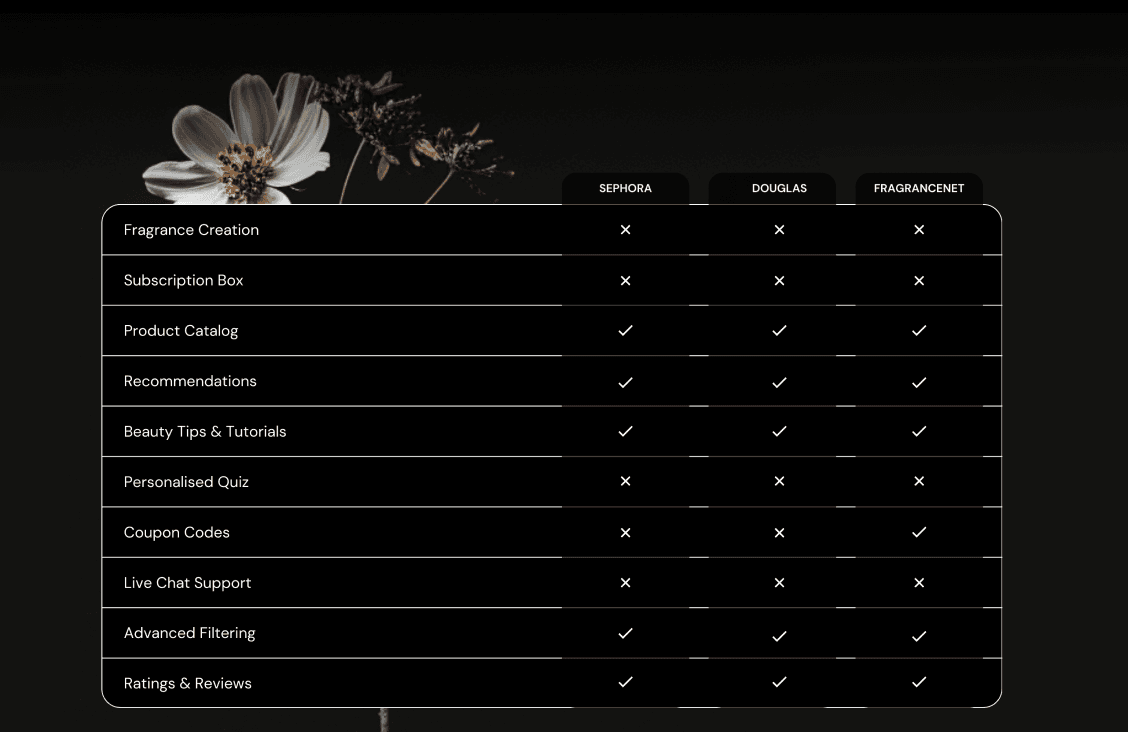Screen dimensions: 1128x732
Task: Click the Douglas cross for Subscription Box
Action: point(779,280)
